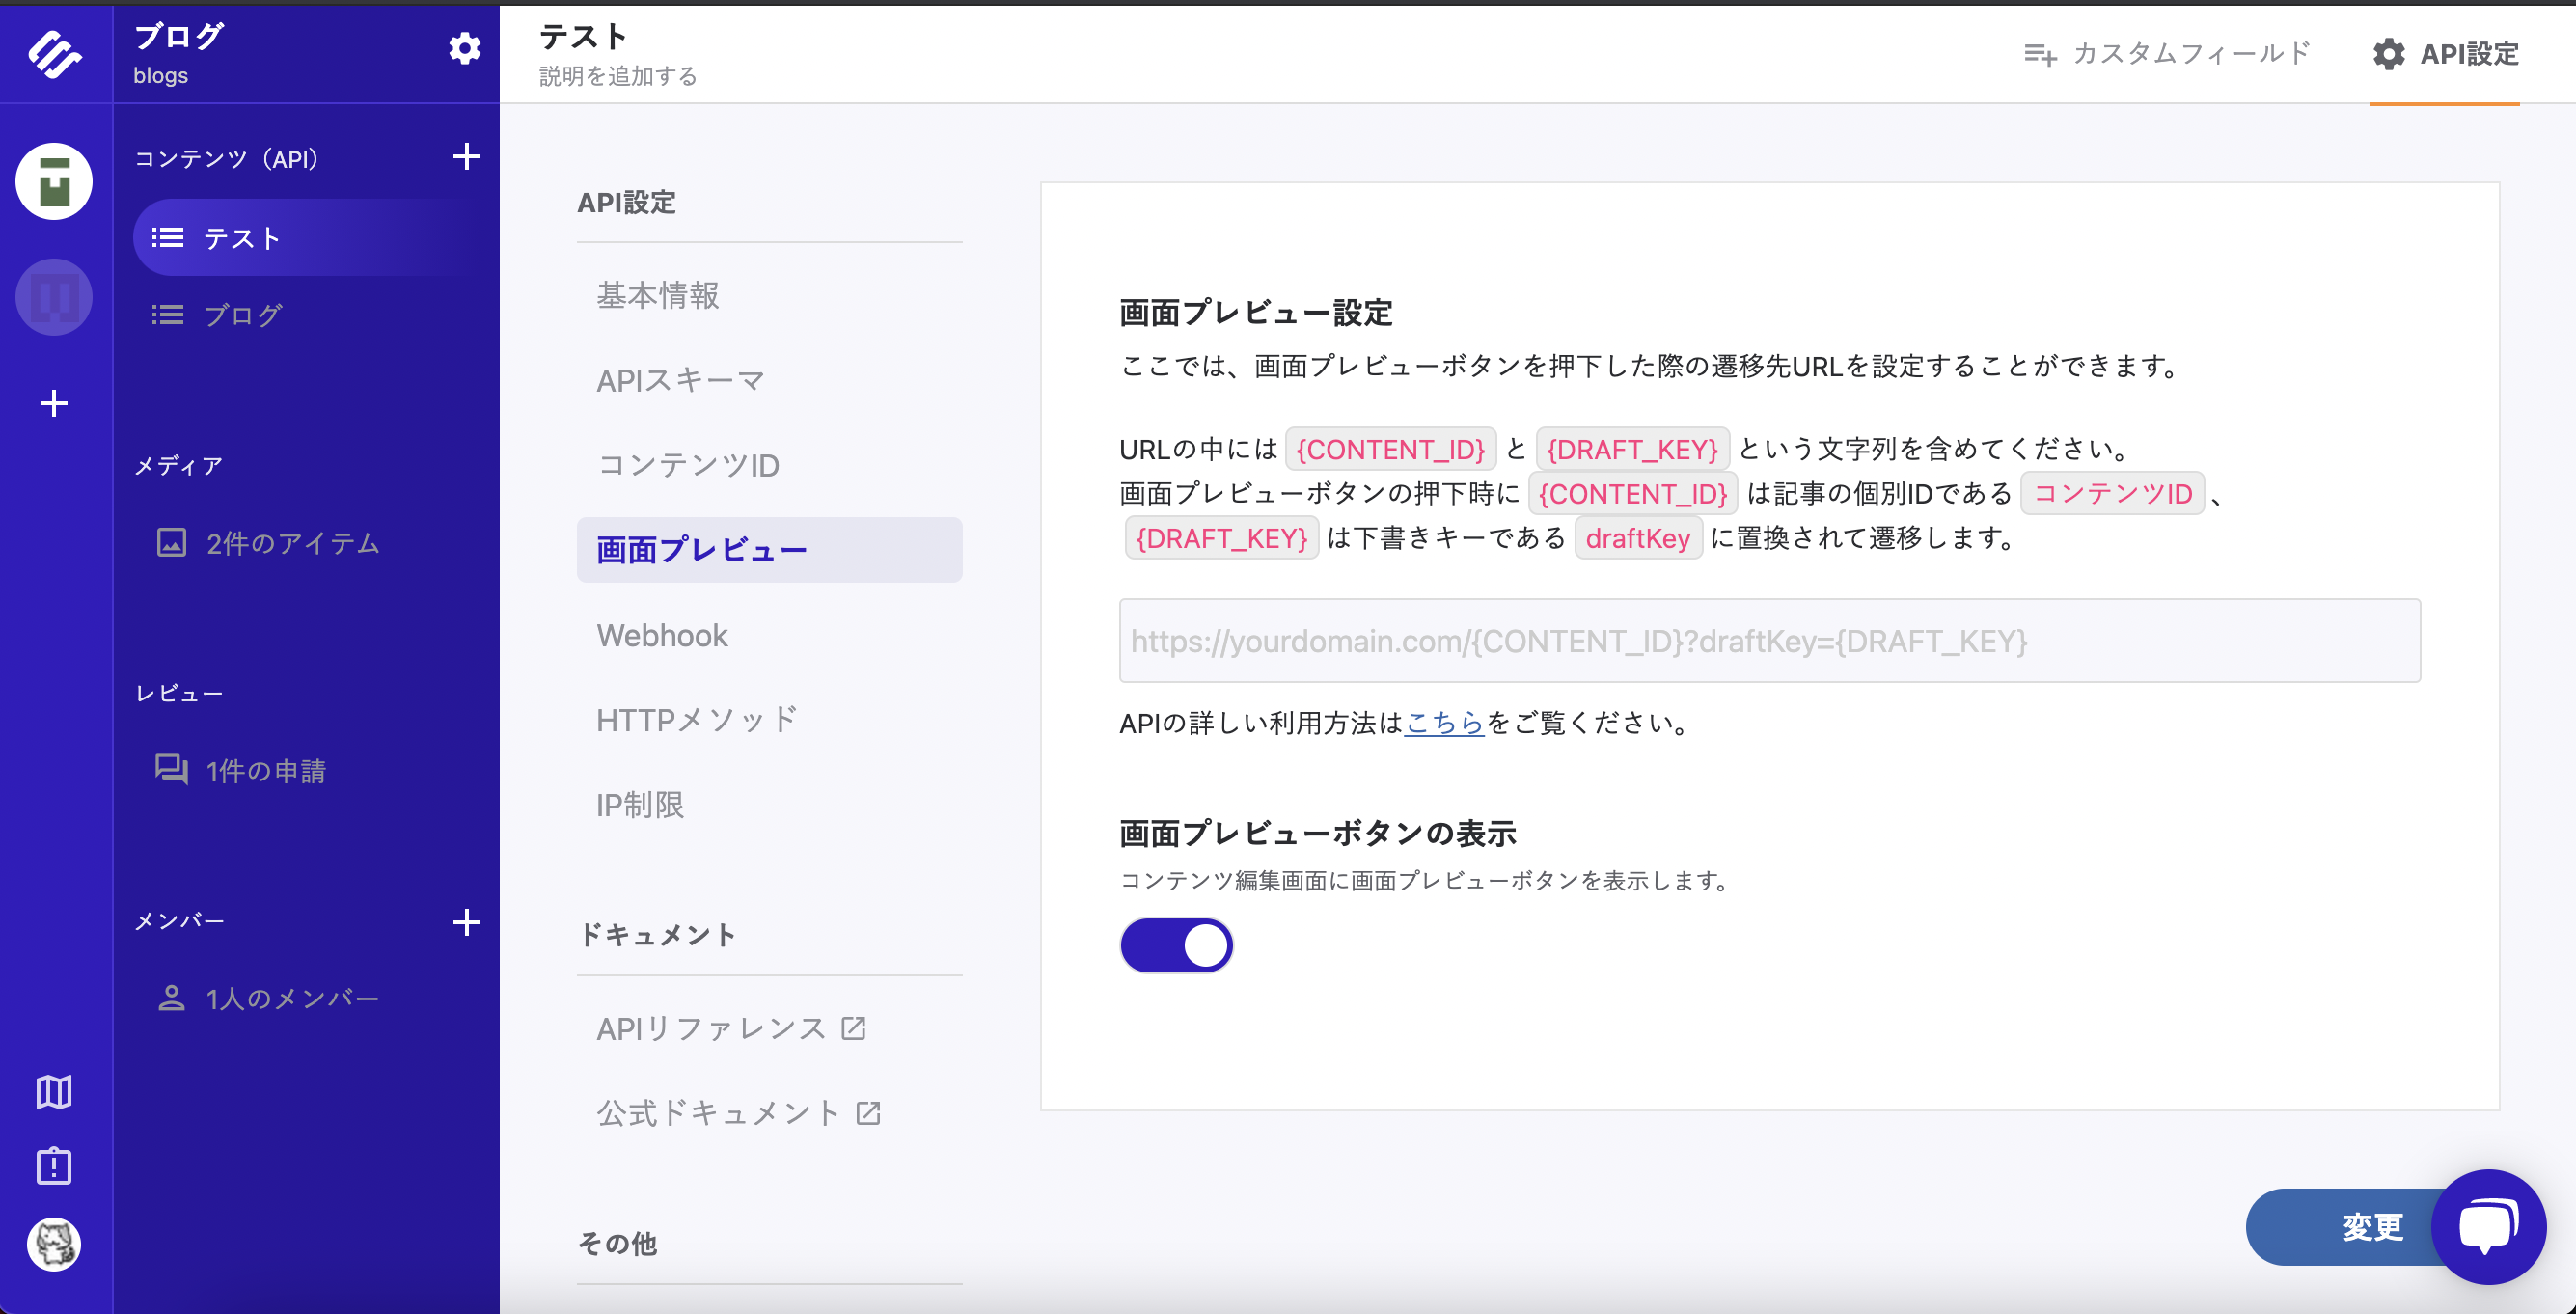The image size is (2576, 1314).
Task: Open blog settings via the gear icon
Action: tap(464, 47)
